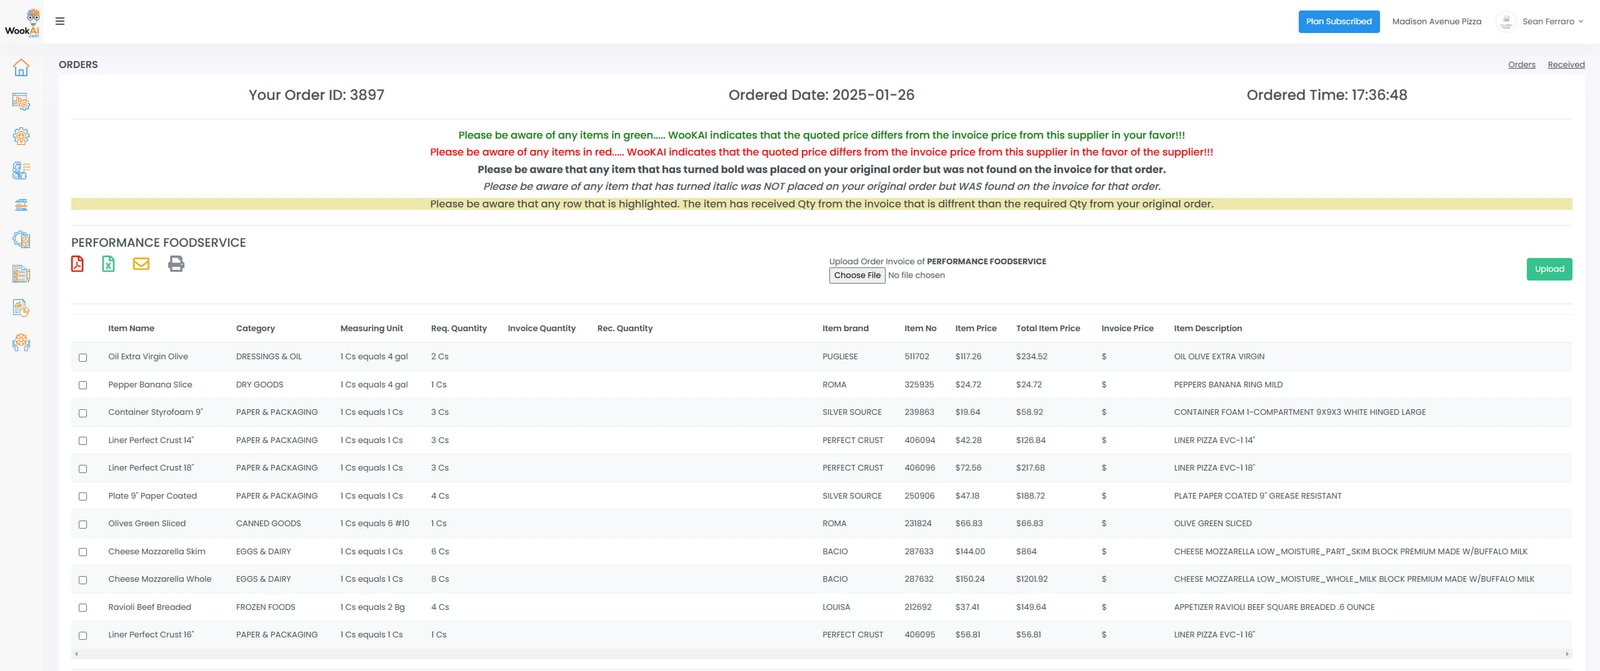1600x671 pixels.
Task: Click the sidebar person-with-checklist icon
Action: point(21,171)
